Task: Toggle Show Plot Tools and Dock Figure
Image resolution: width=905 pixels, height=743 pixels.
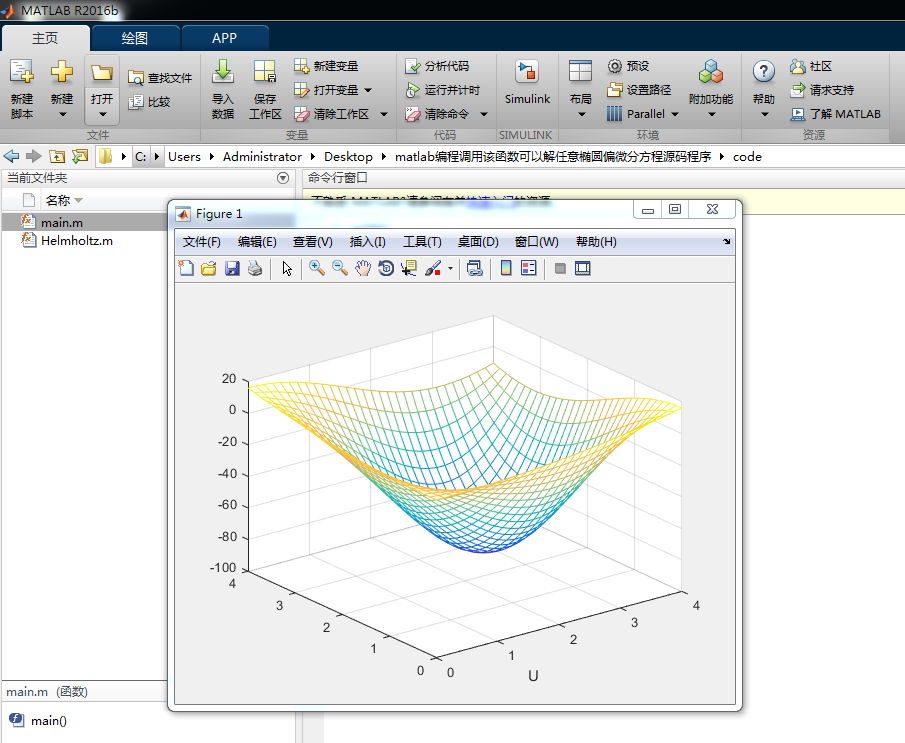Action: [x=583, y=268]
